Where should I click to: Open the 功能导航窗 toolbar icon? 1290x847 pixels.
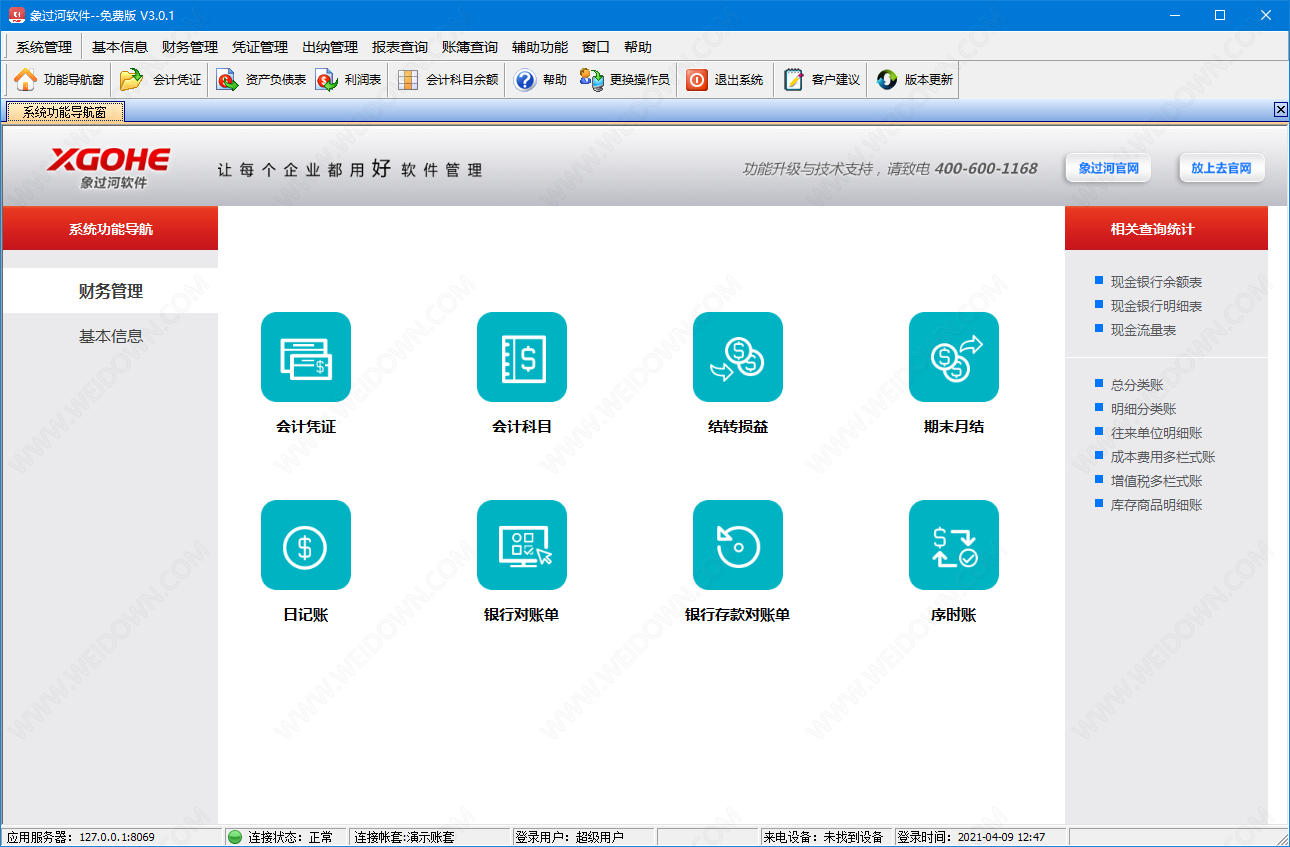58,80
